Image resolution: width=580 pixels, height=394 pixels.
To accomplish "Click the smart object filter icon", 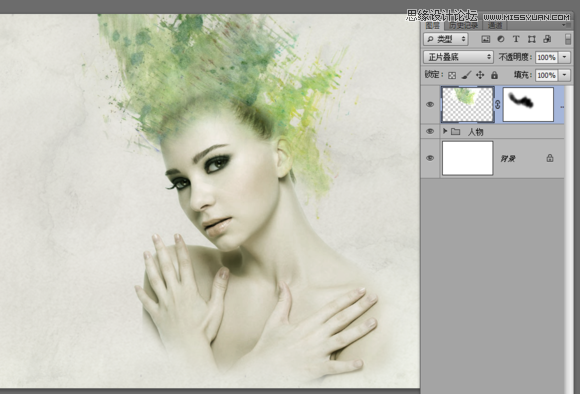I will 547,39.
